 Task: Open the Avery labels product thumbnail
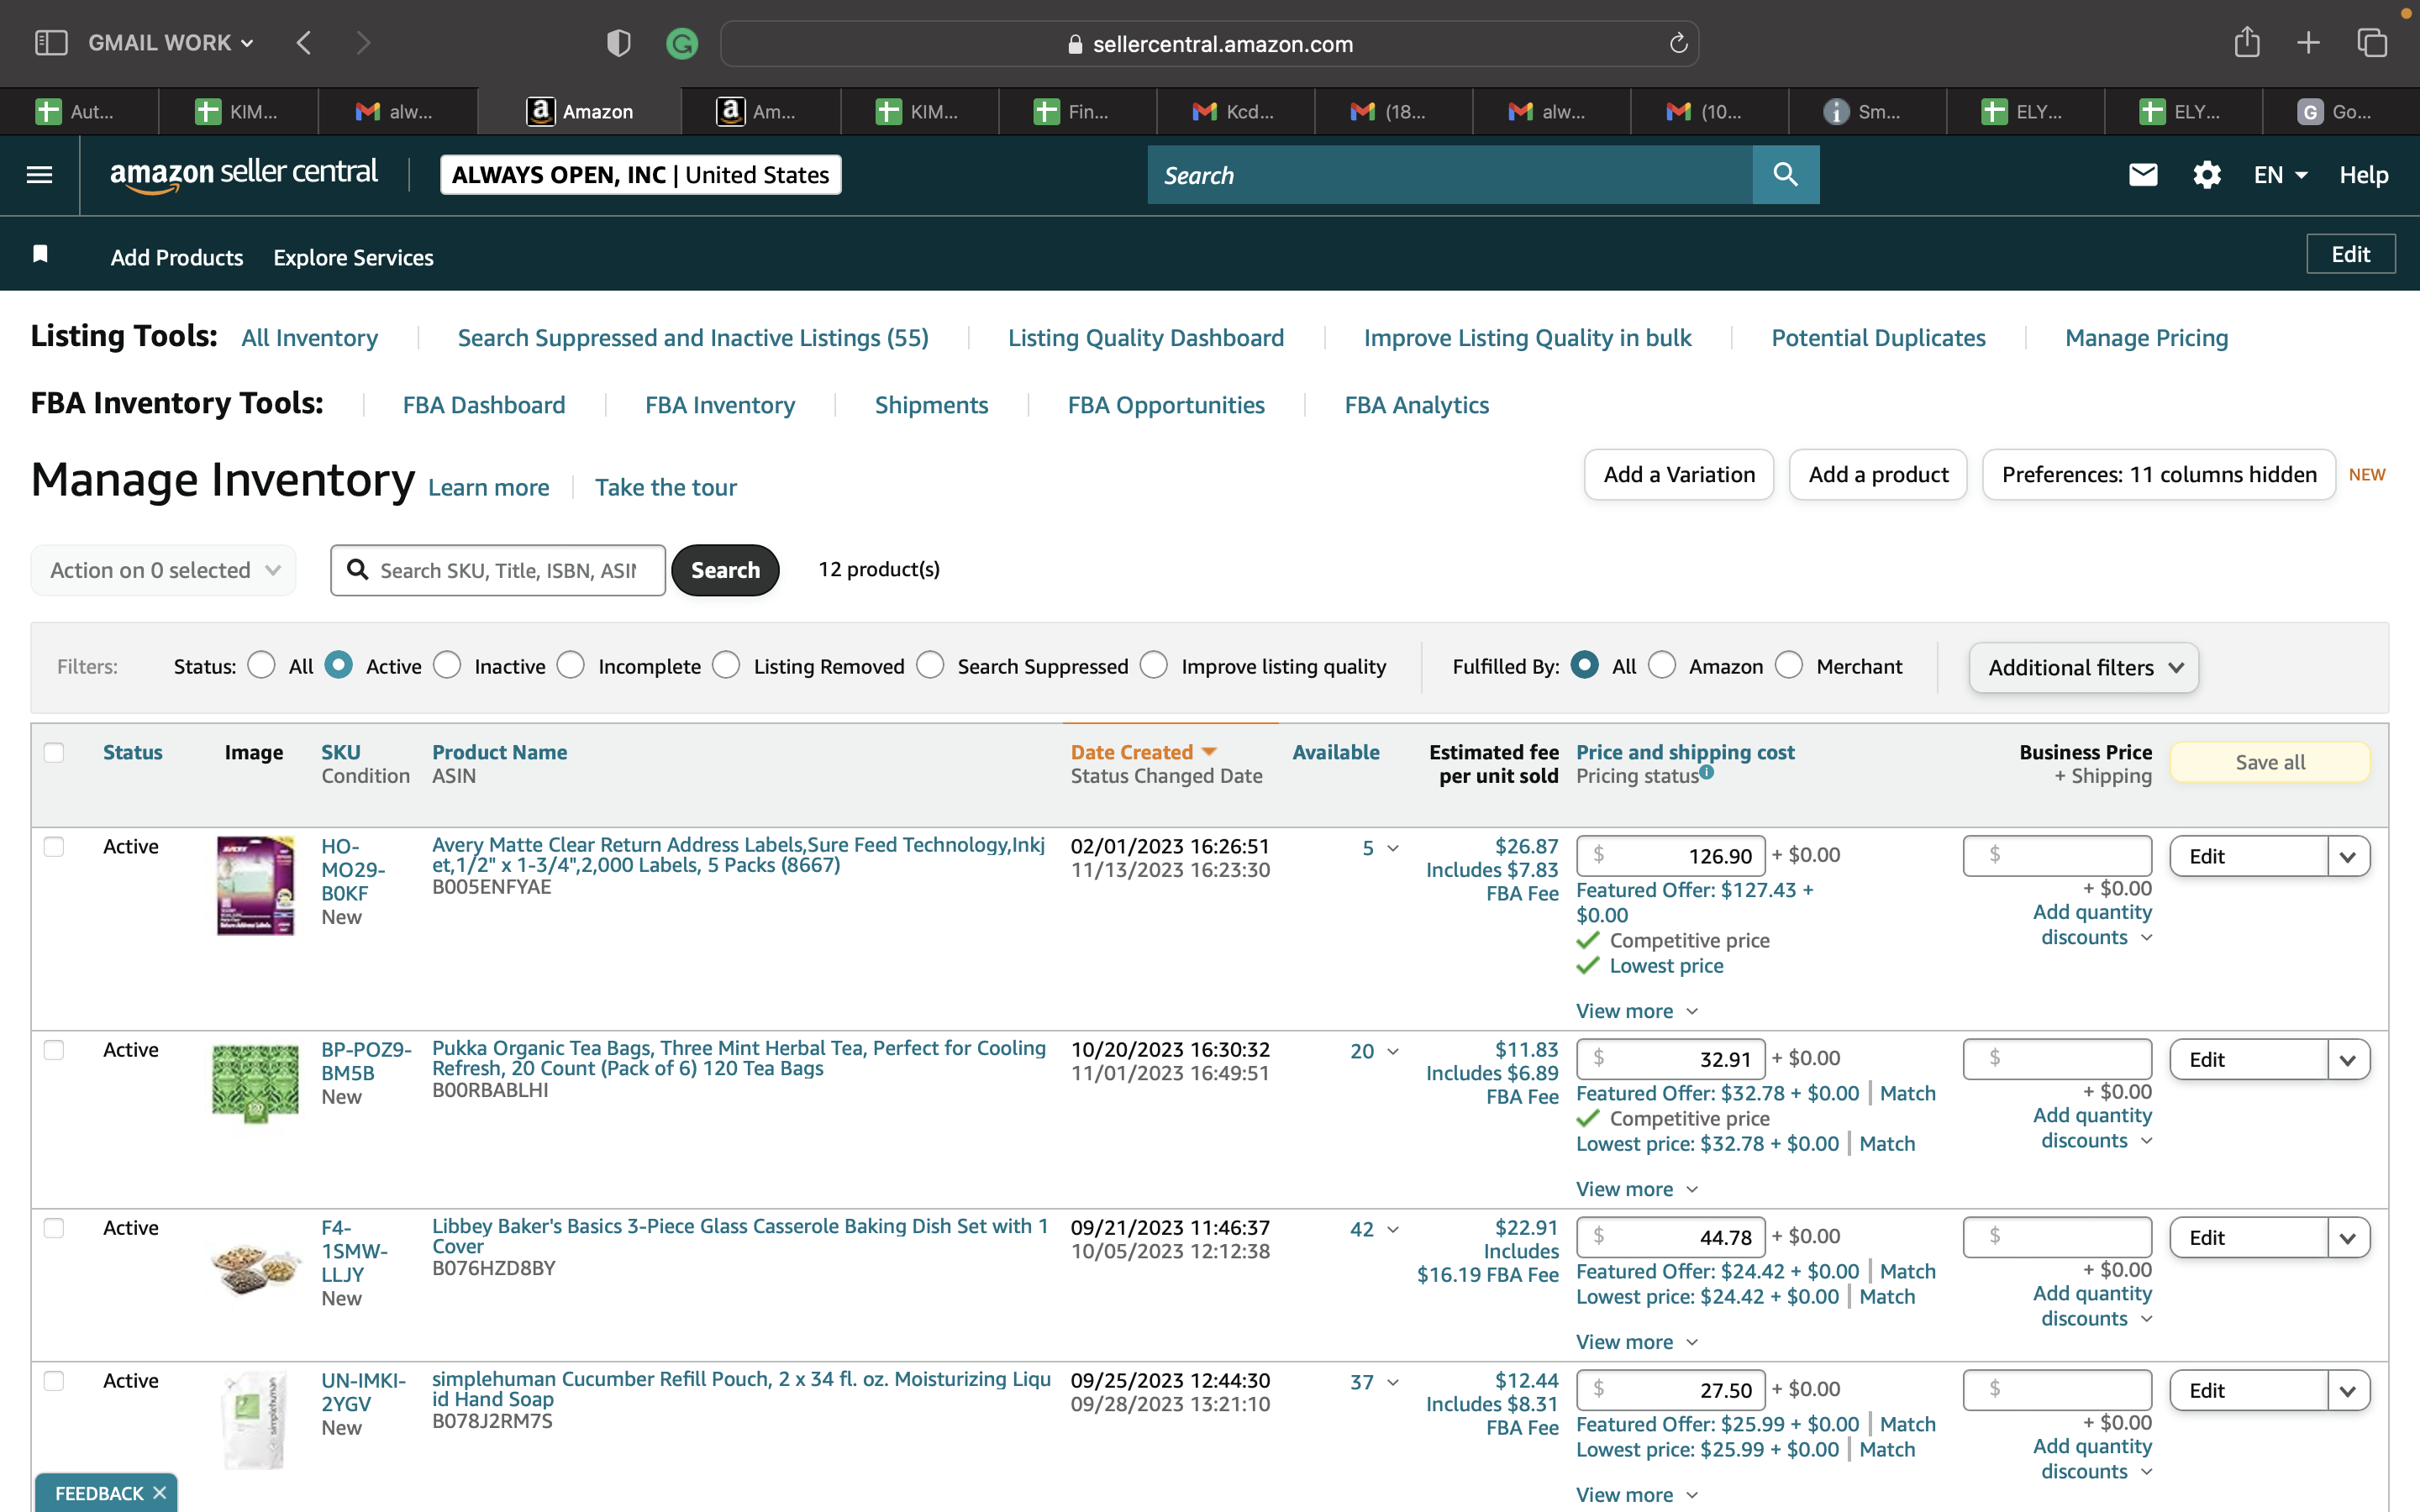(x=256, y=885)
